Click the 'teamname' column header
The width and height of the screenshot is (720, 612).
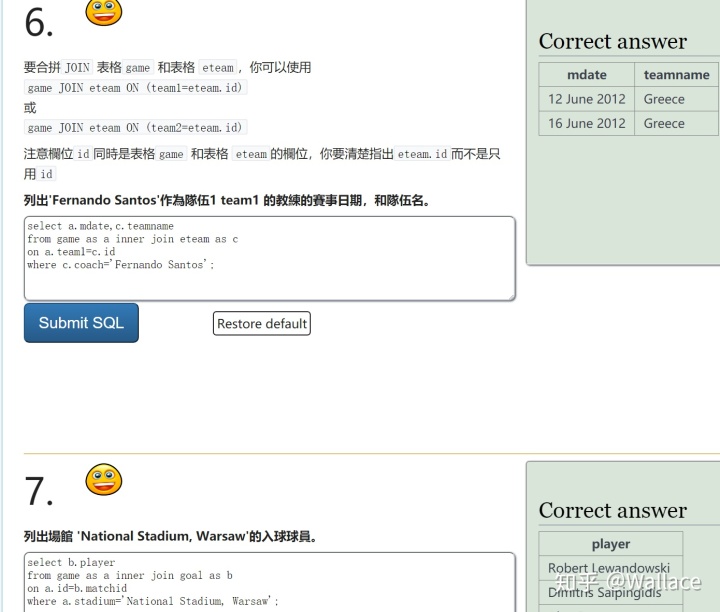tap(676, 74)
